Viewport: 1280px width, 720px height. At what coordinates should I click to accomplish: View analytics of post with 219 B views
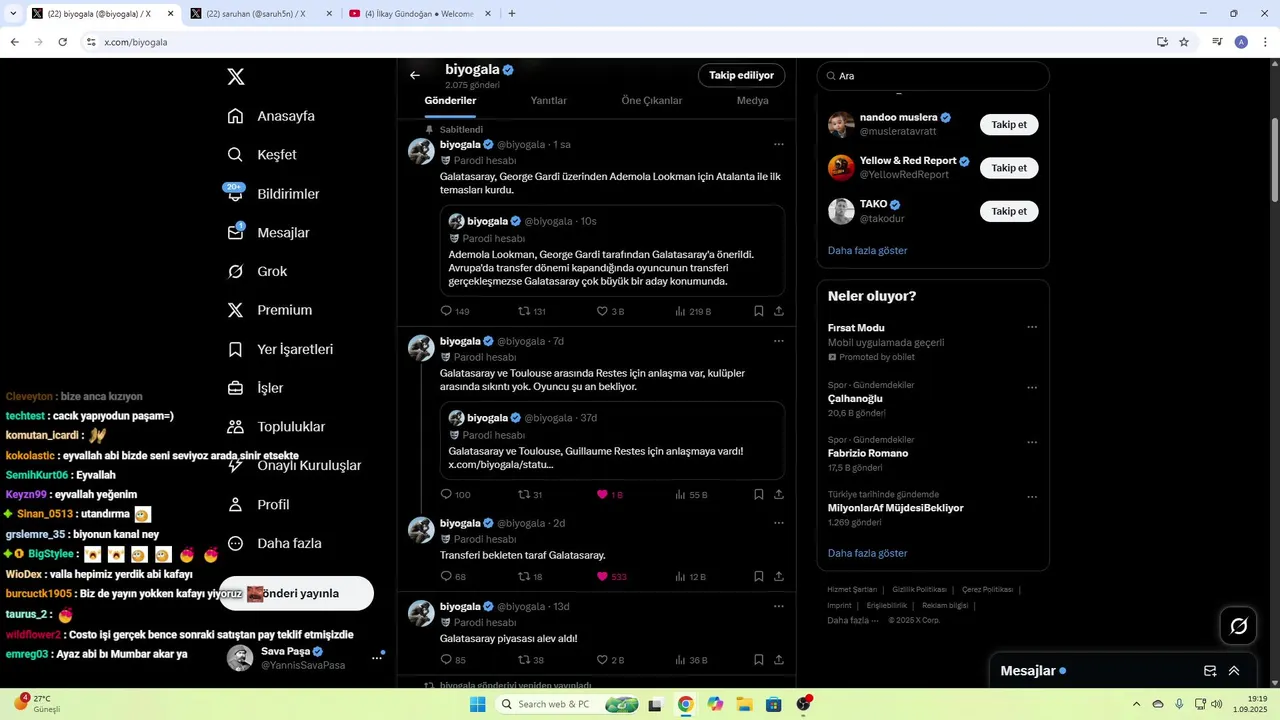[693, 311]
